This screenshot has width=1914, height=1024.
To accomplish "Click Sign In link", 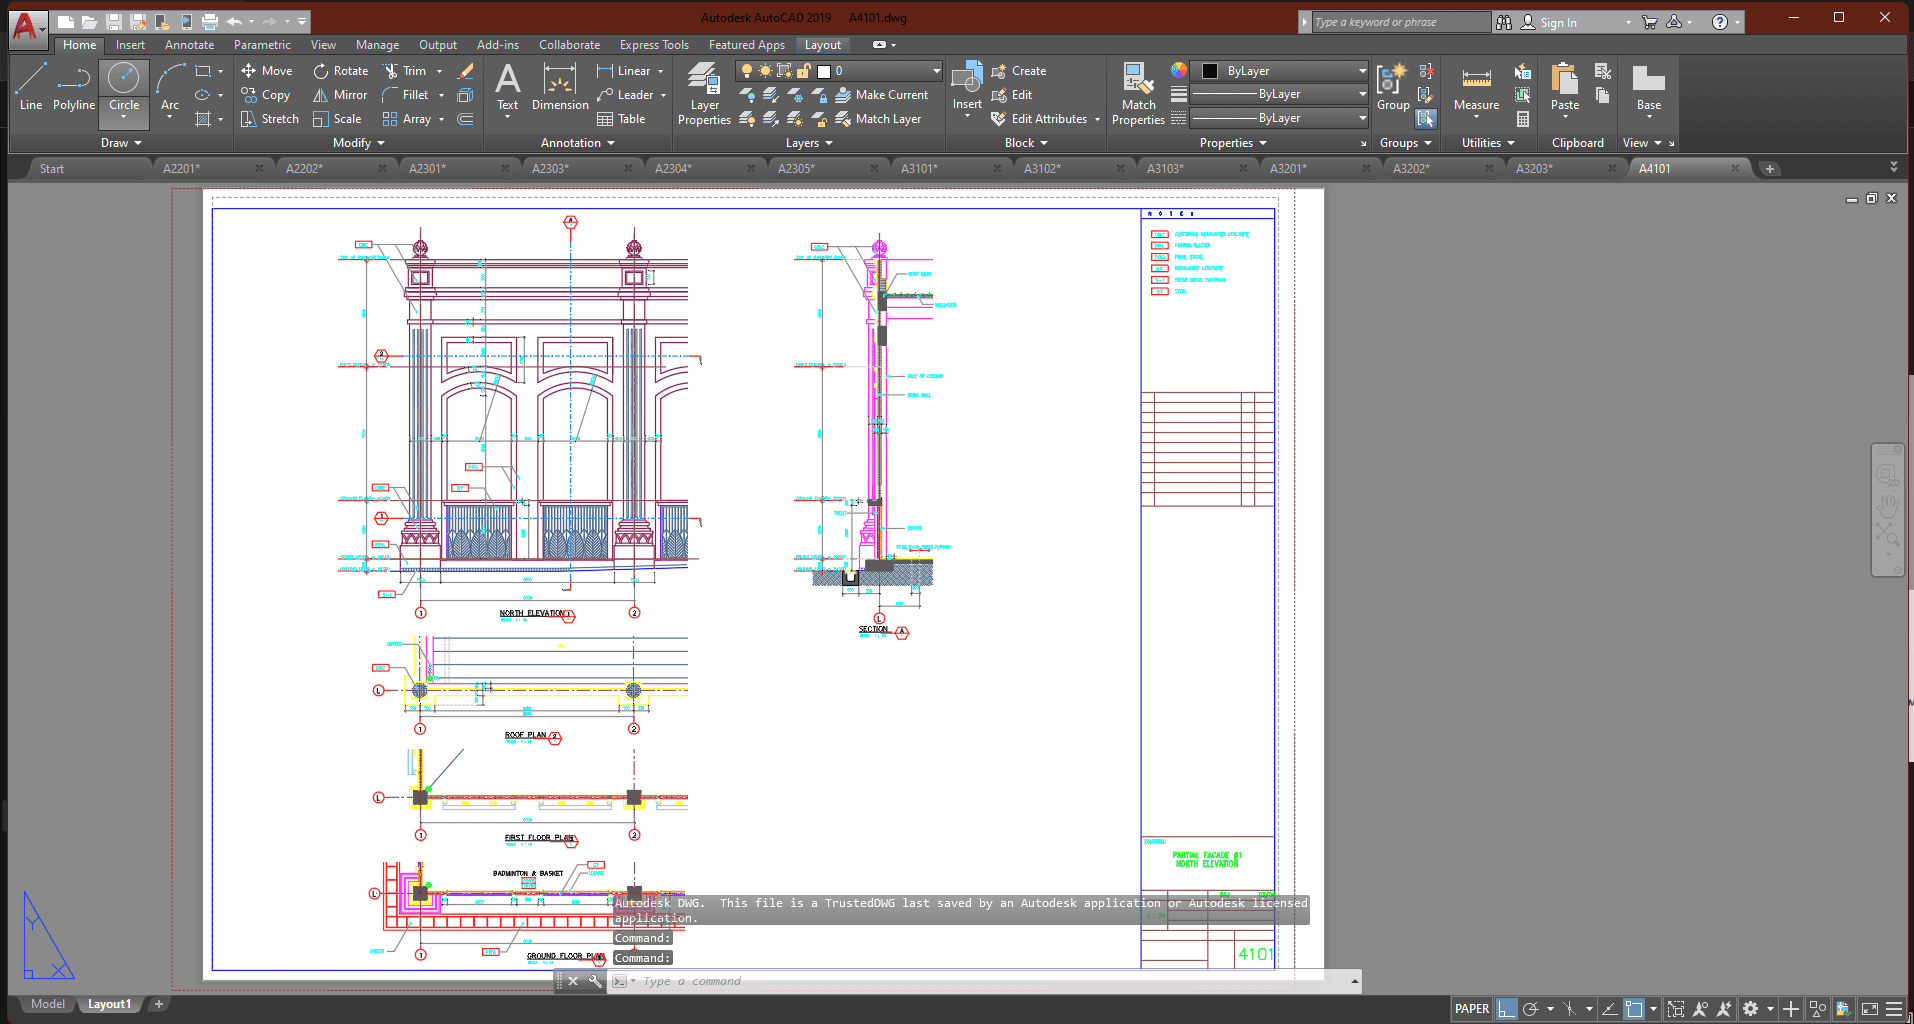I will point(1557,22).
